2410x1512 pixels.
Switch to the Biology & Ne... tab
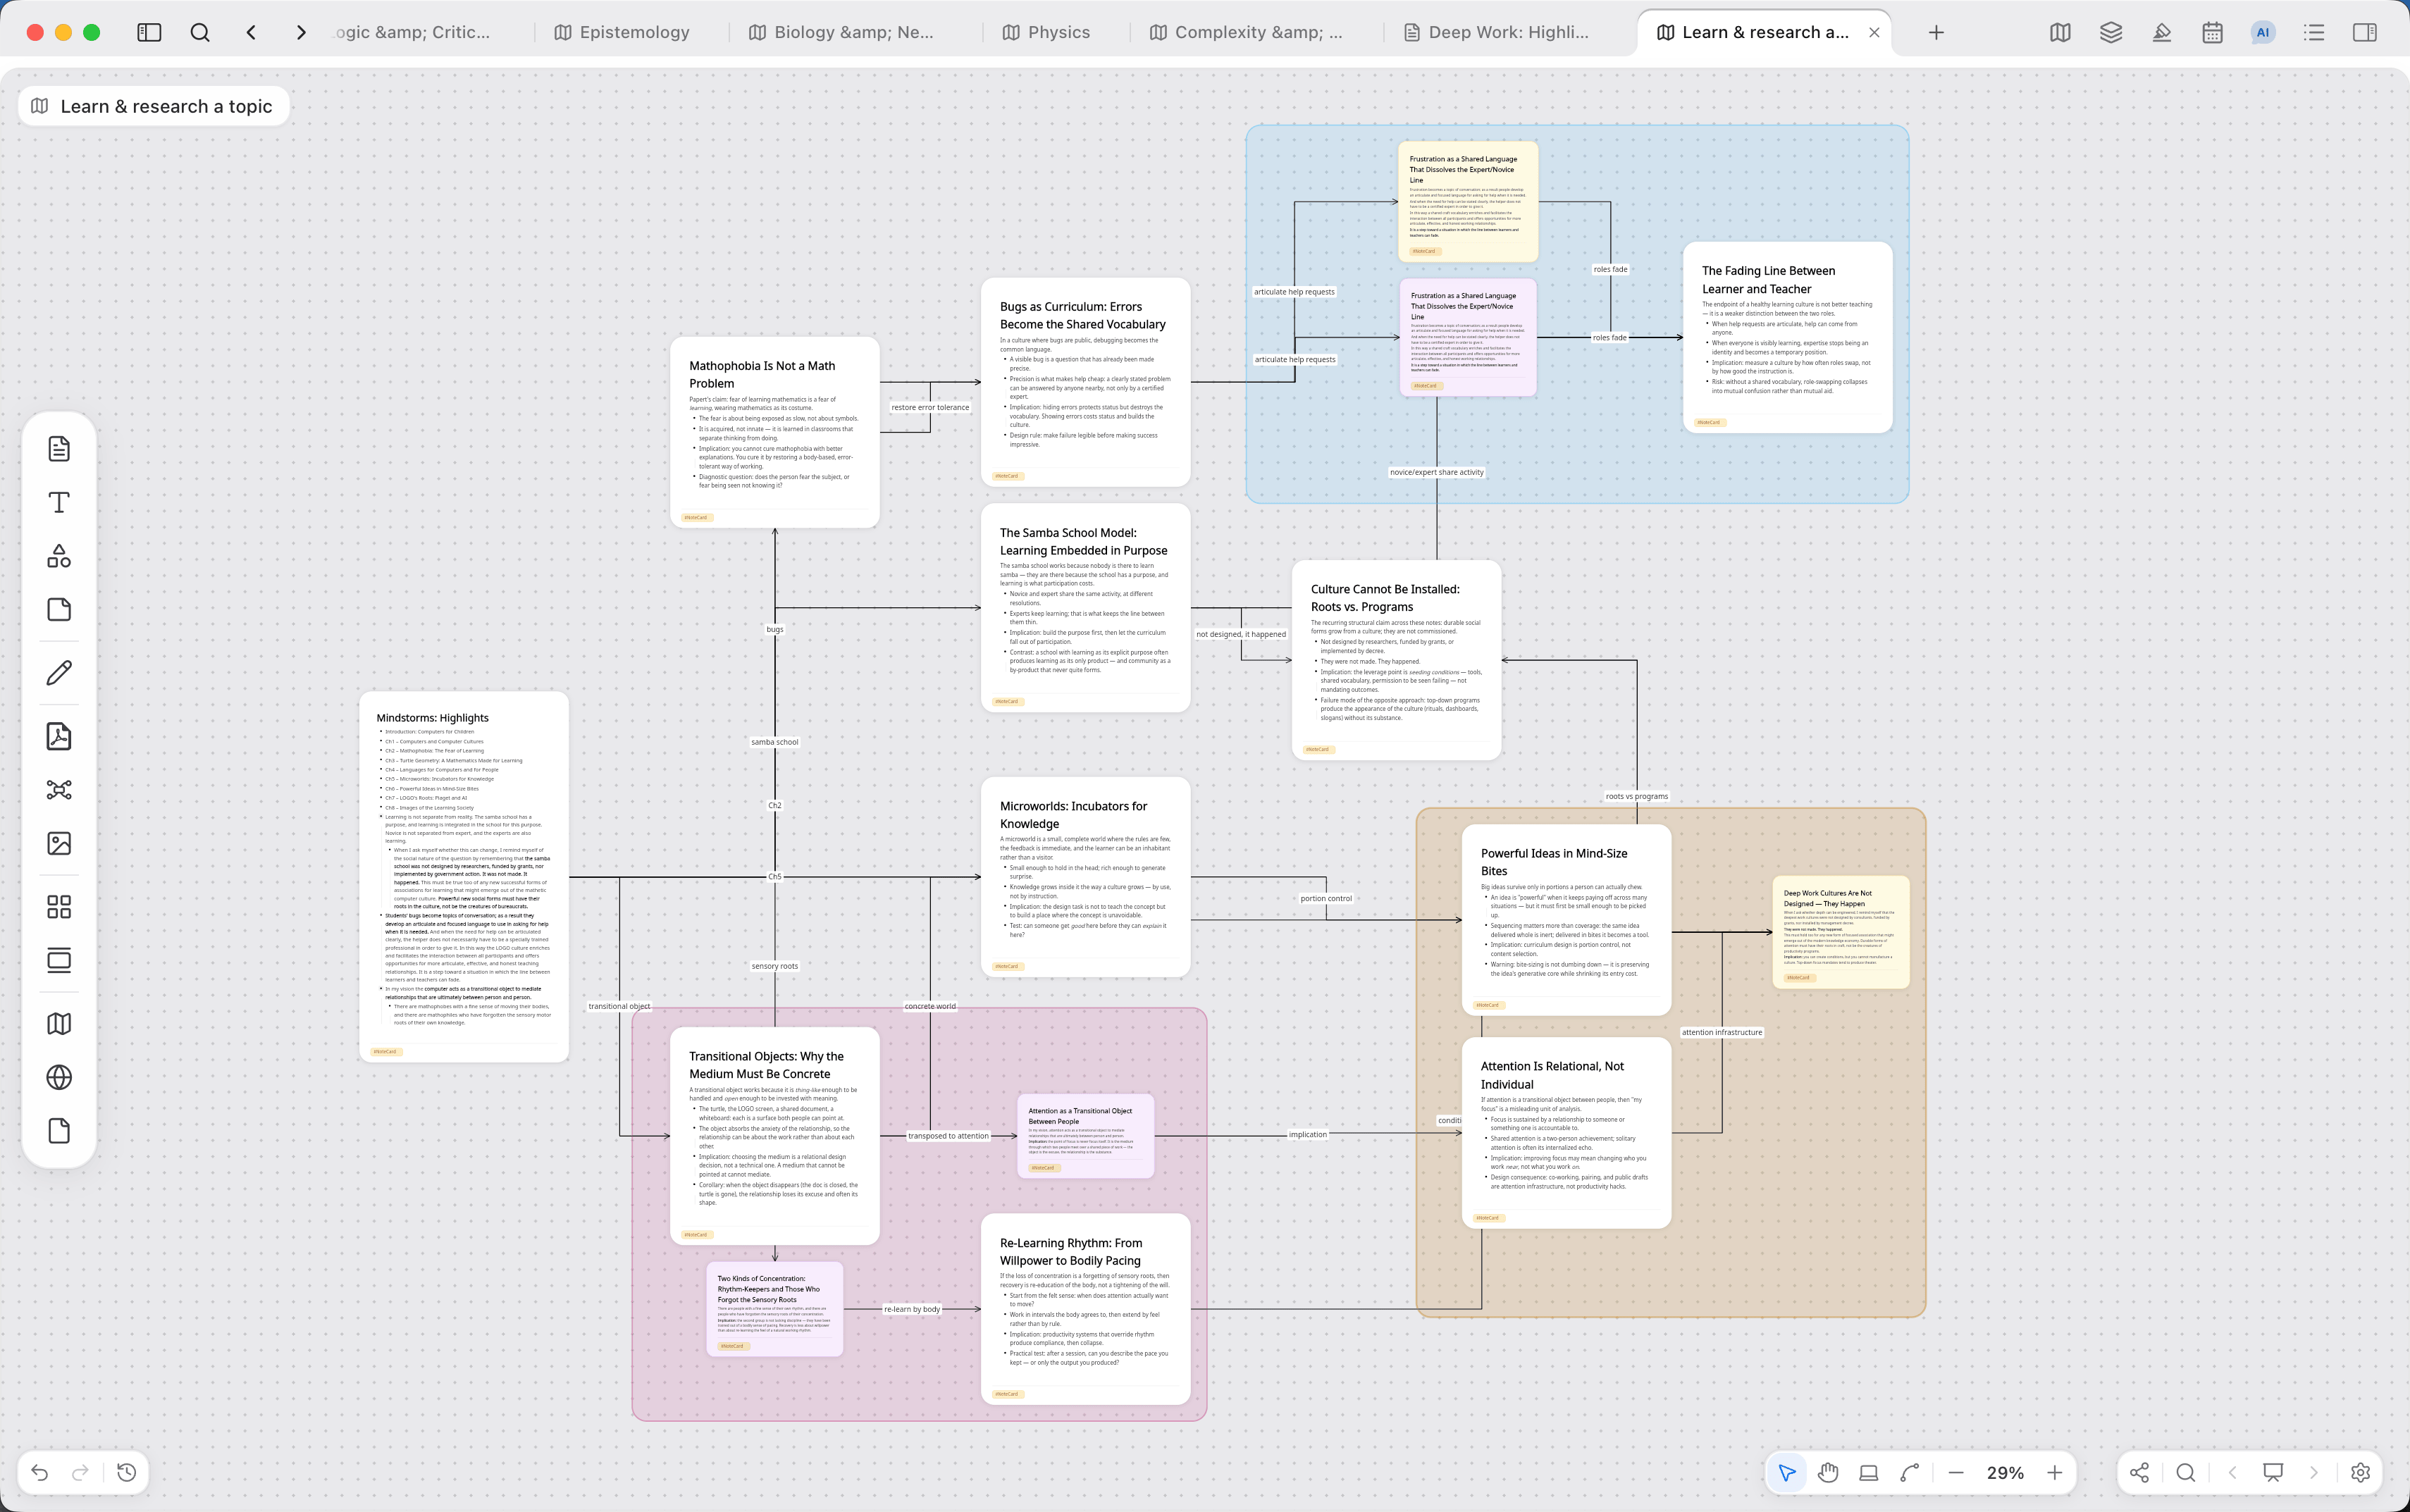click(x=841, y=32)
